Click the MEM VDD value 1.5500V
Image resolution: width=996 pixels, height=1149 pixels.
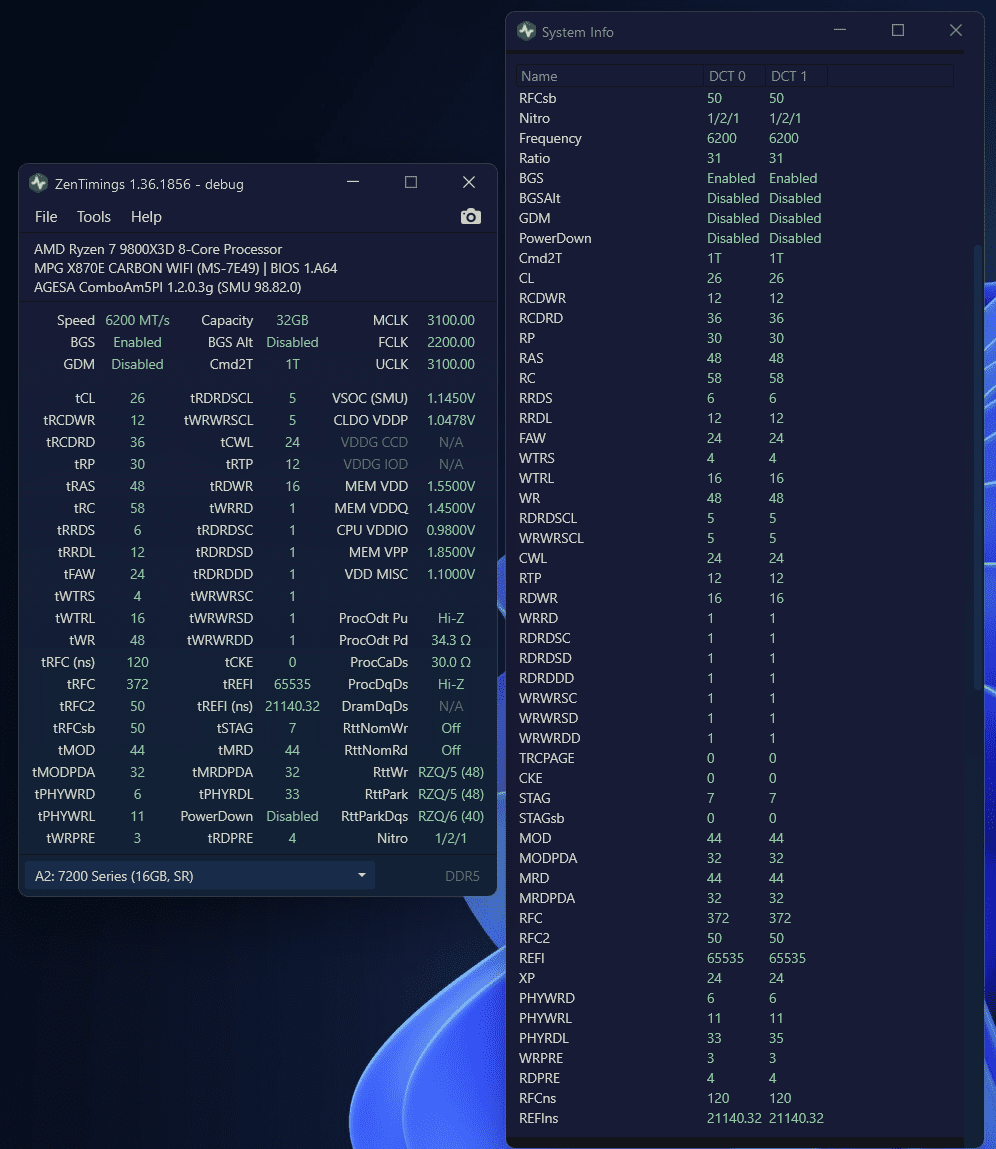tap(451, 486)
